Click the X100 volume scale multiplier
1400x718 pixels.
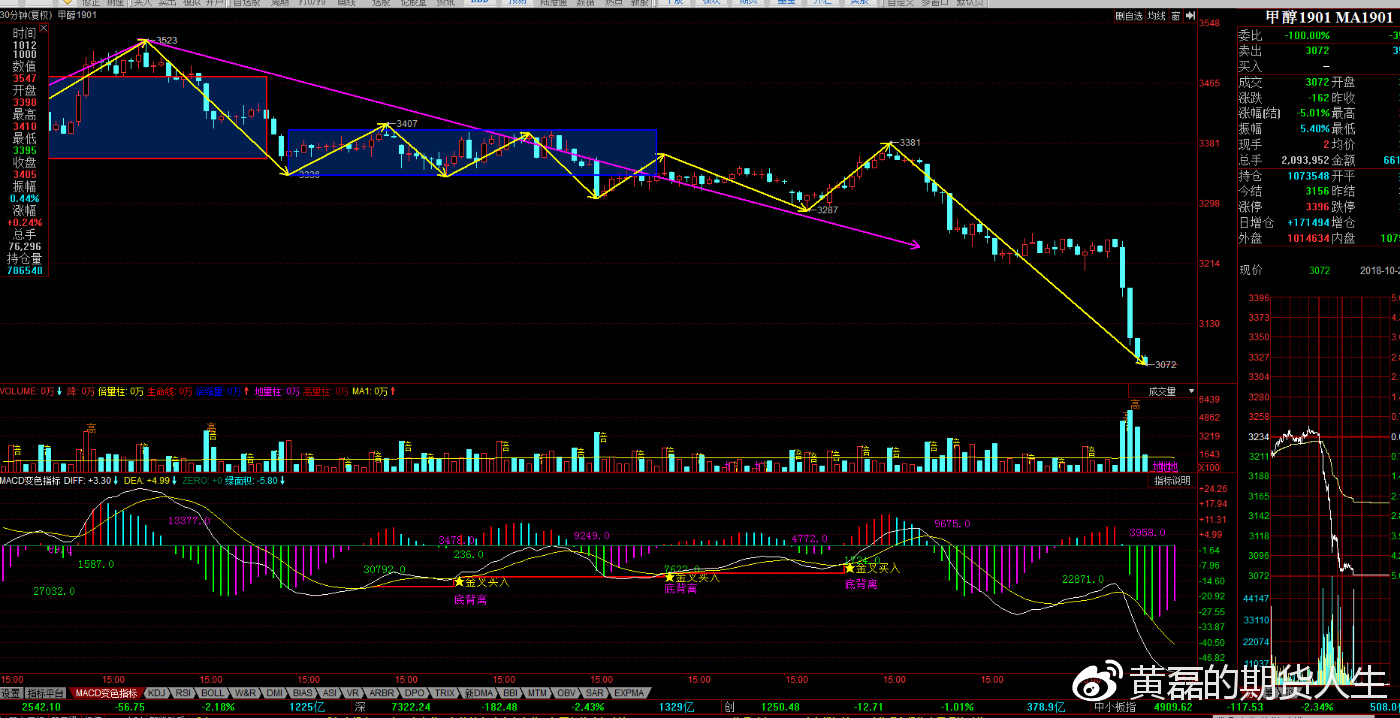point(1181,468)
